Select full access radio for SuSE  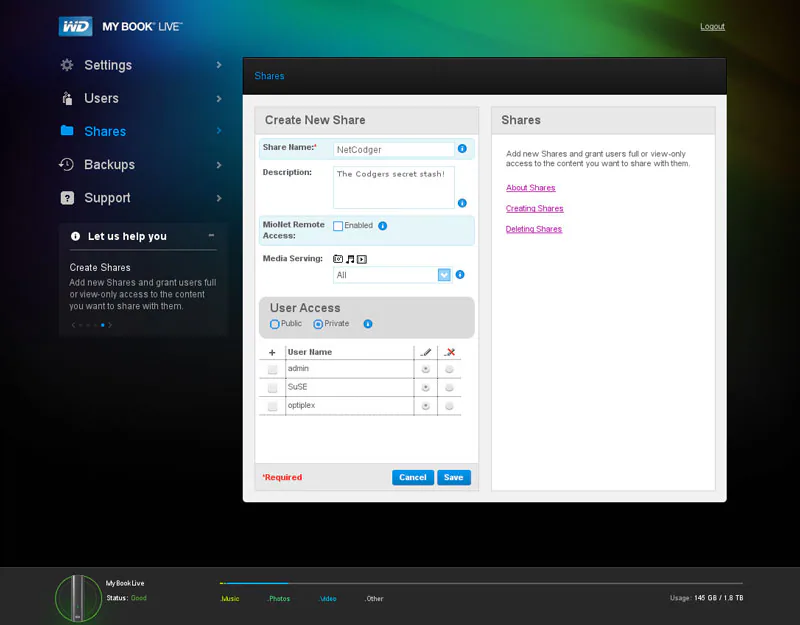click(x=426, y=388)
